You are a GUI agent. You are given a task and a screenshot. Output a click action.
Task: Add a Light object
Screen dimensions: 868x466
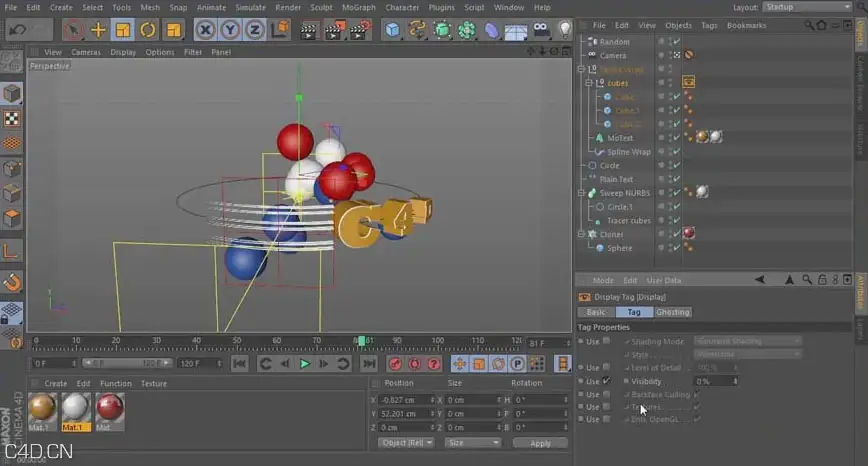click(x=564, y=30)
